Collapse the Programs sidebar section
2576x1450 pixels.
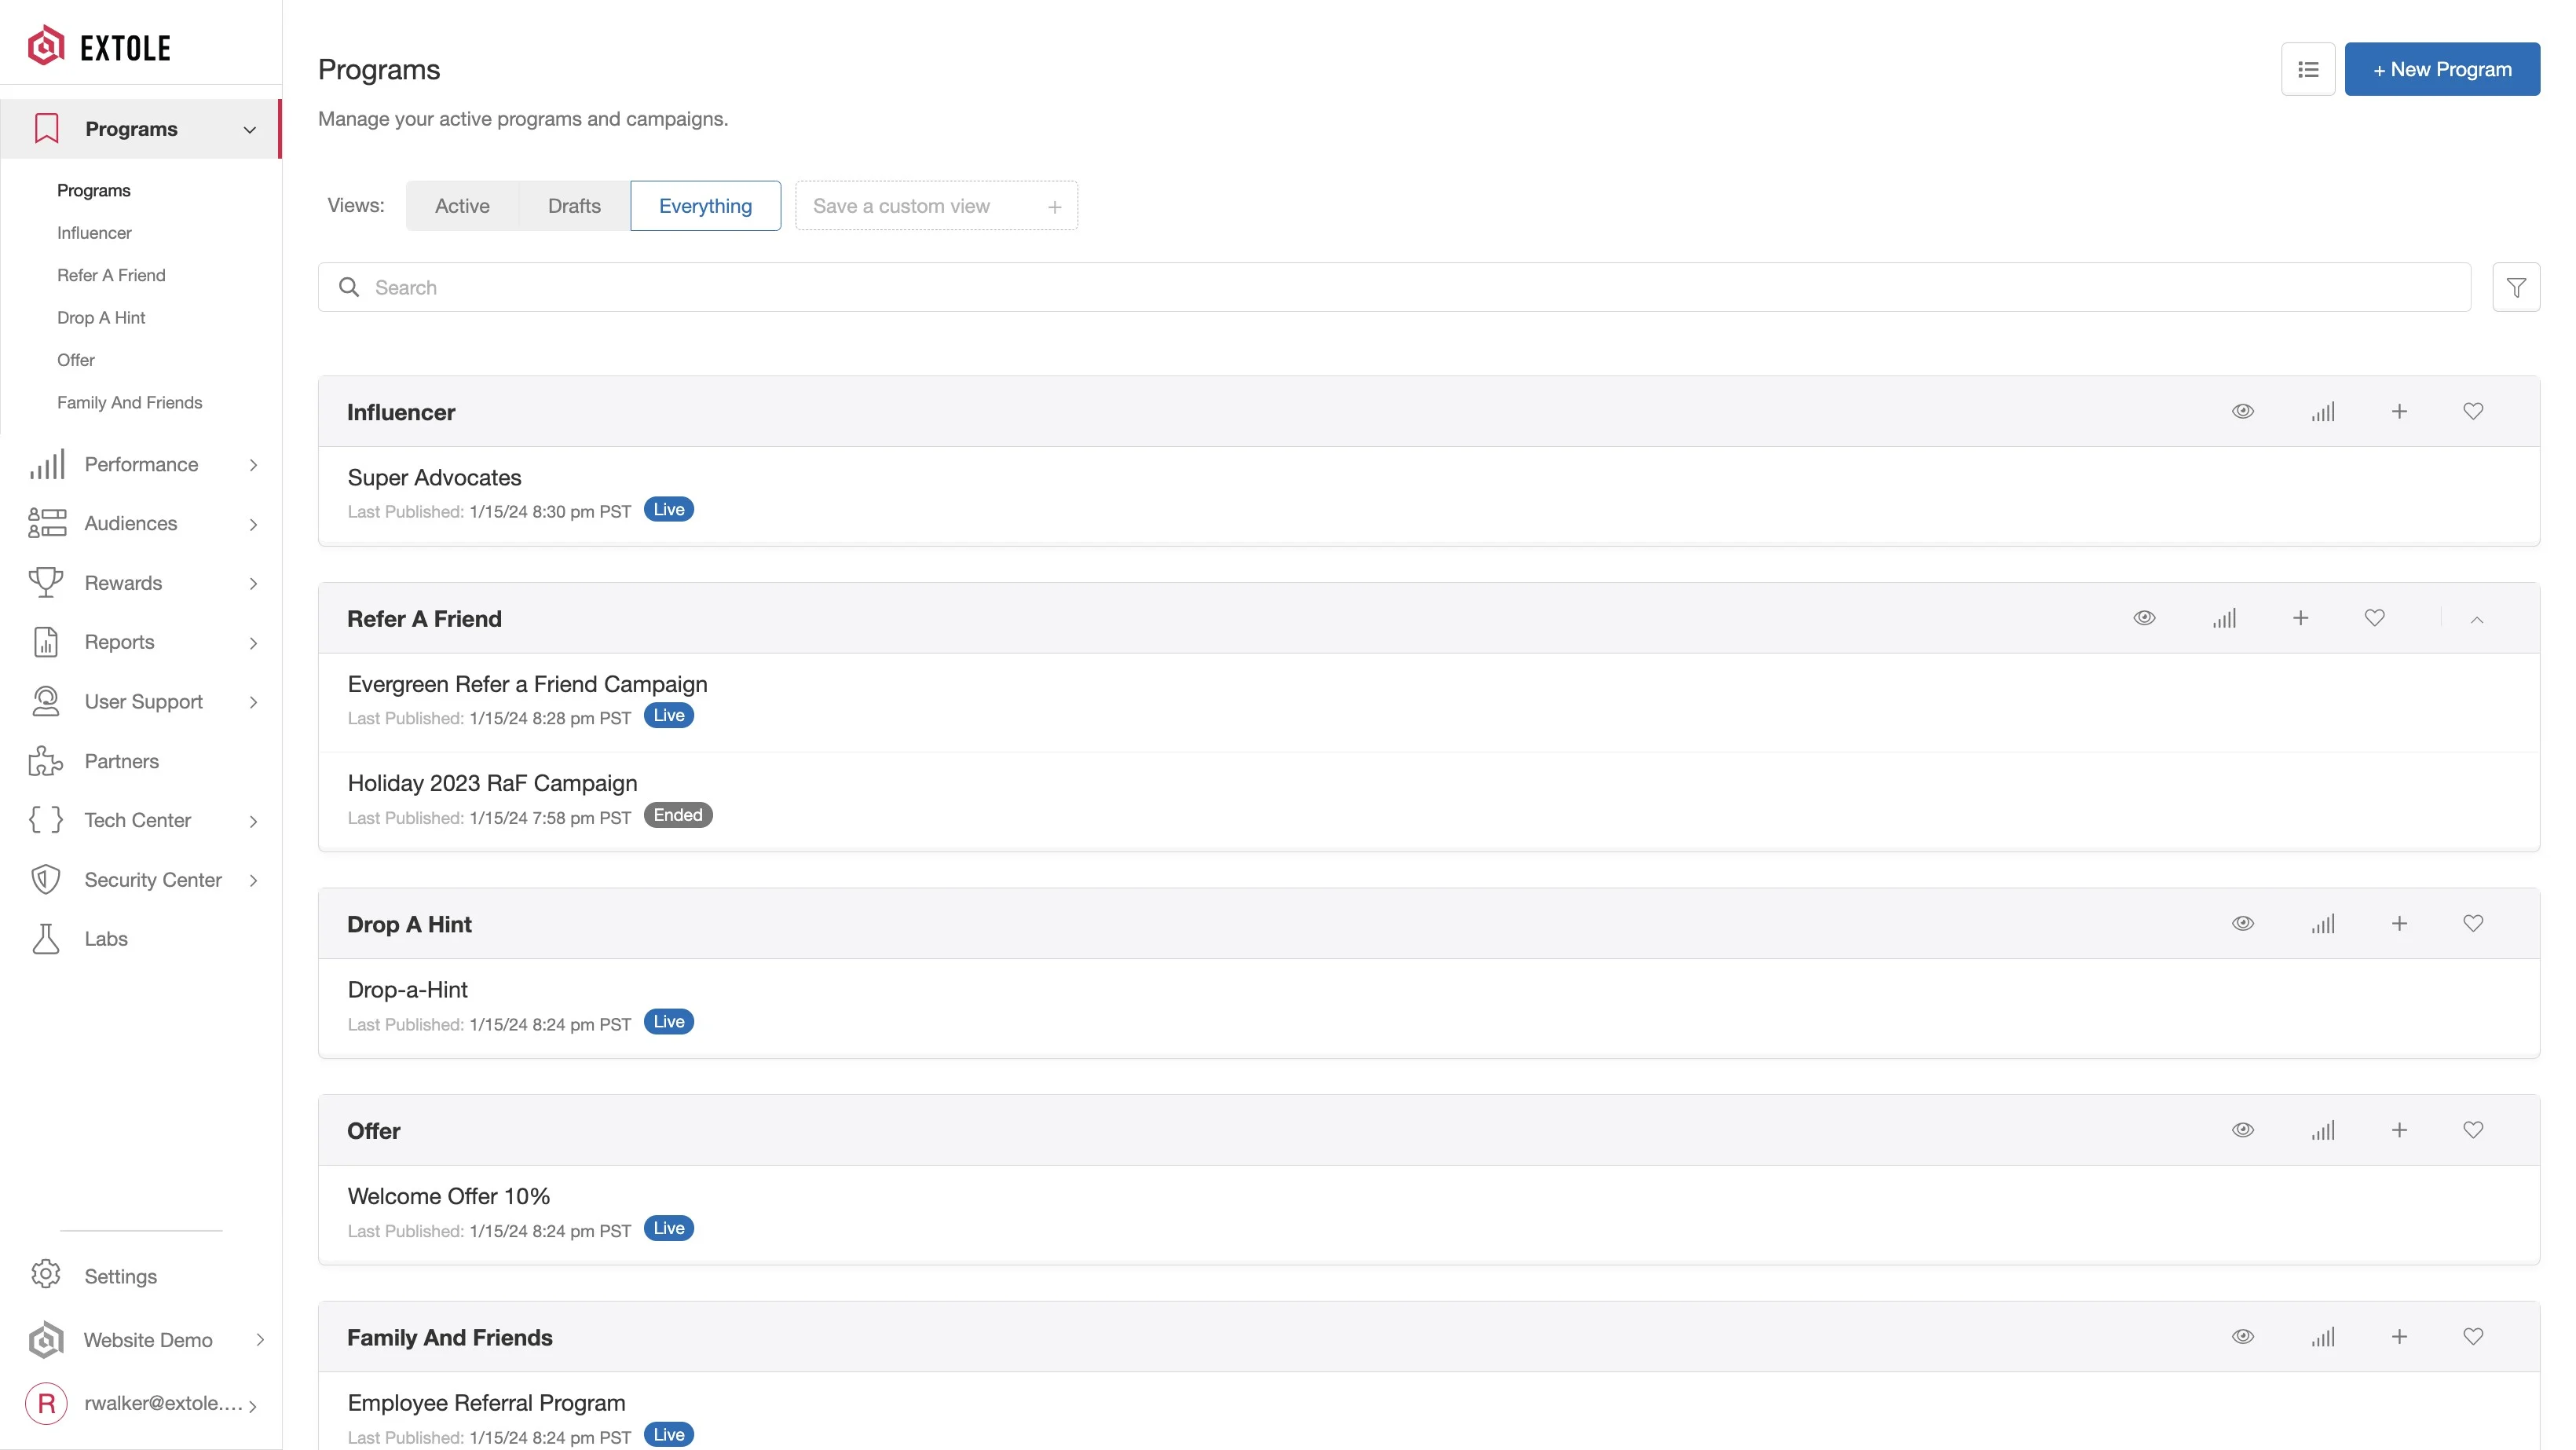(x=249, y=129)
